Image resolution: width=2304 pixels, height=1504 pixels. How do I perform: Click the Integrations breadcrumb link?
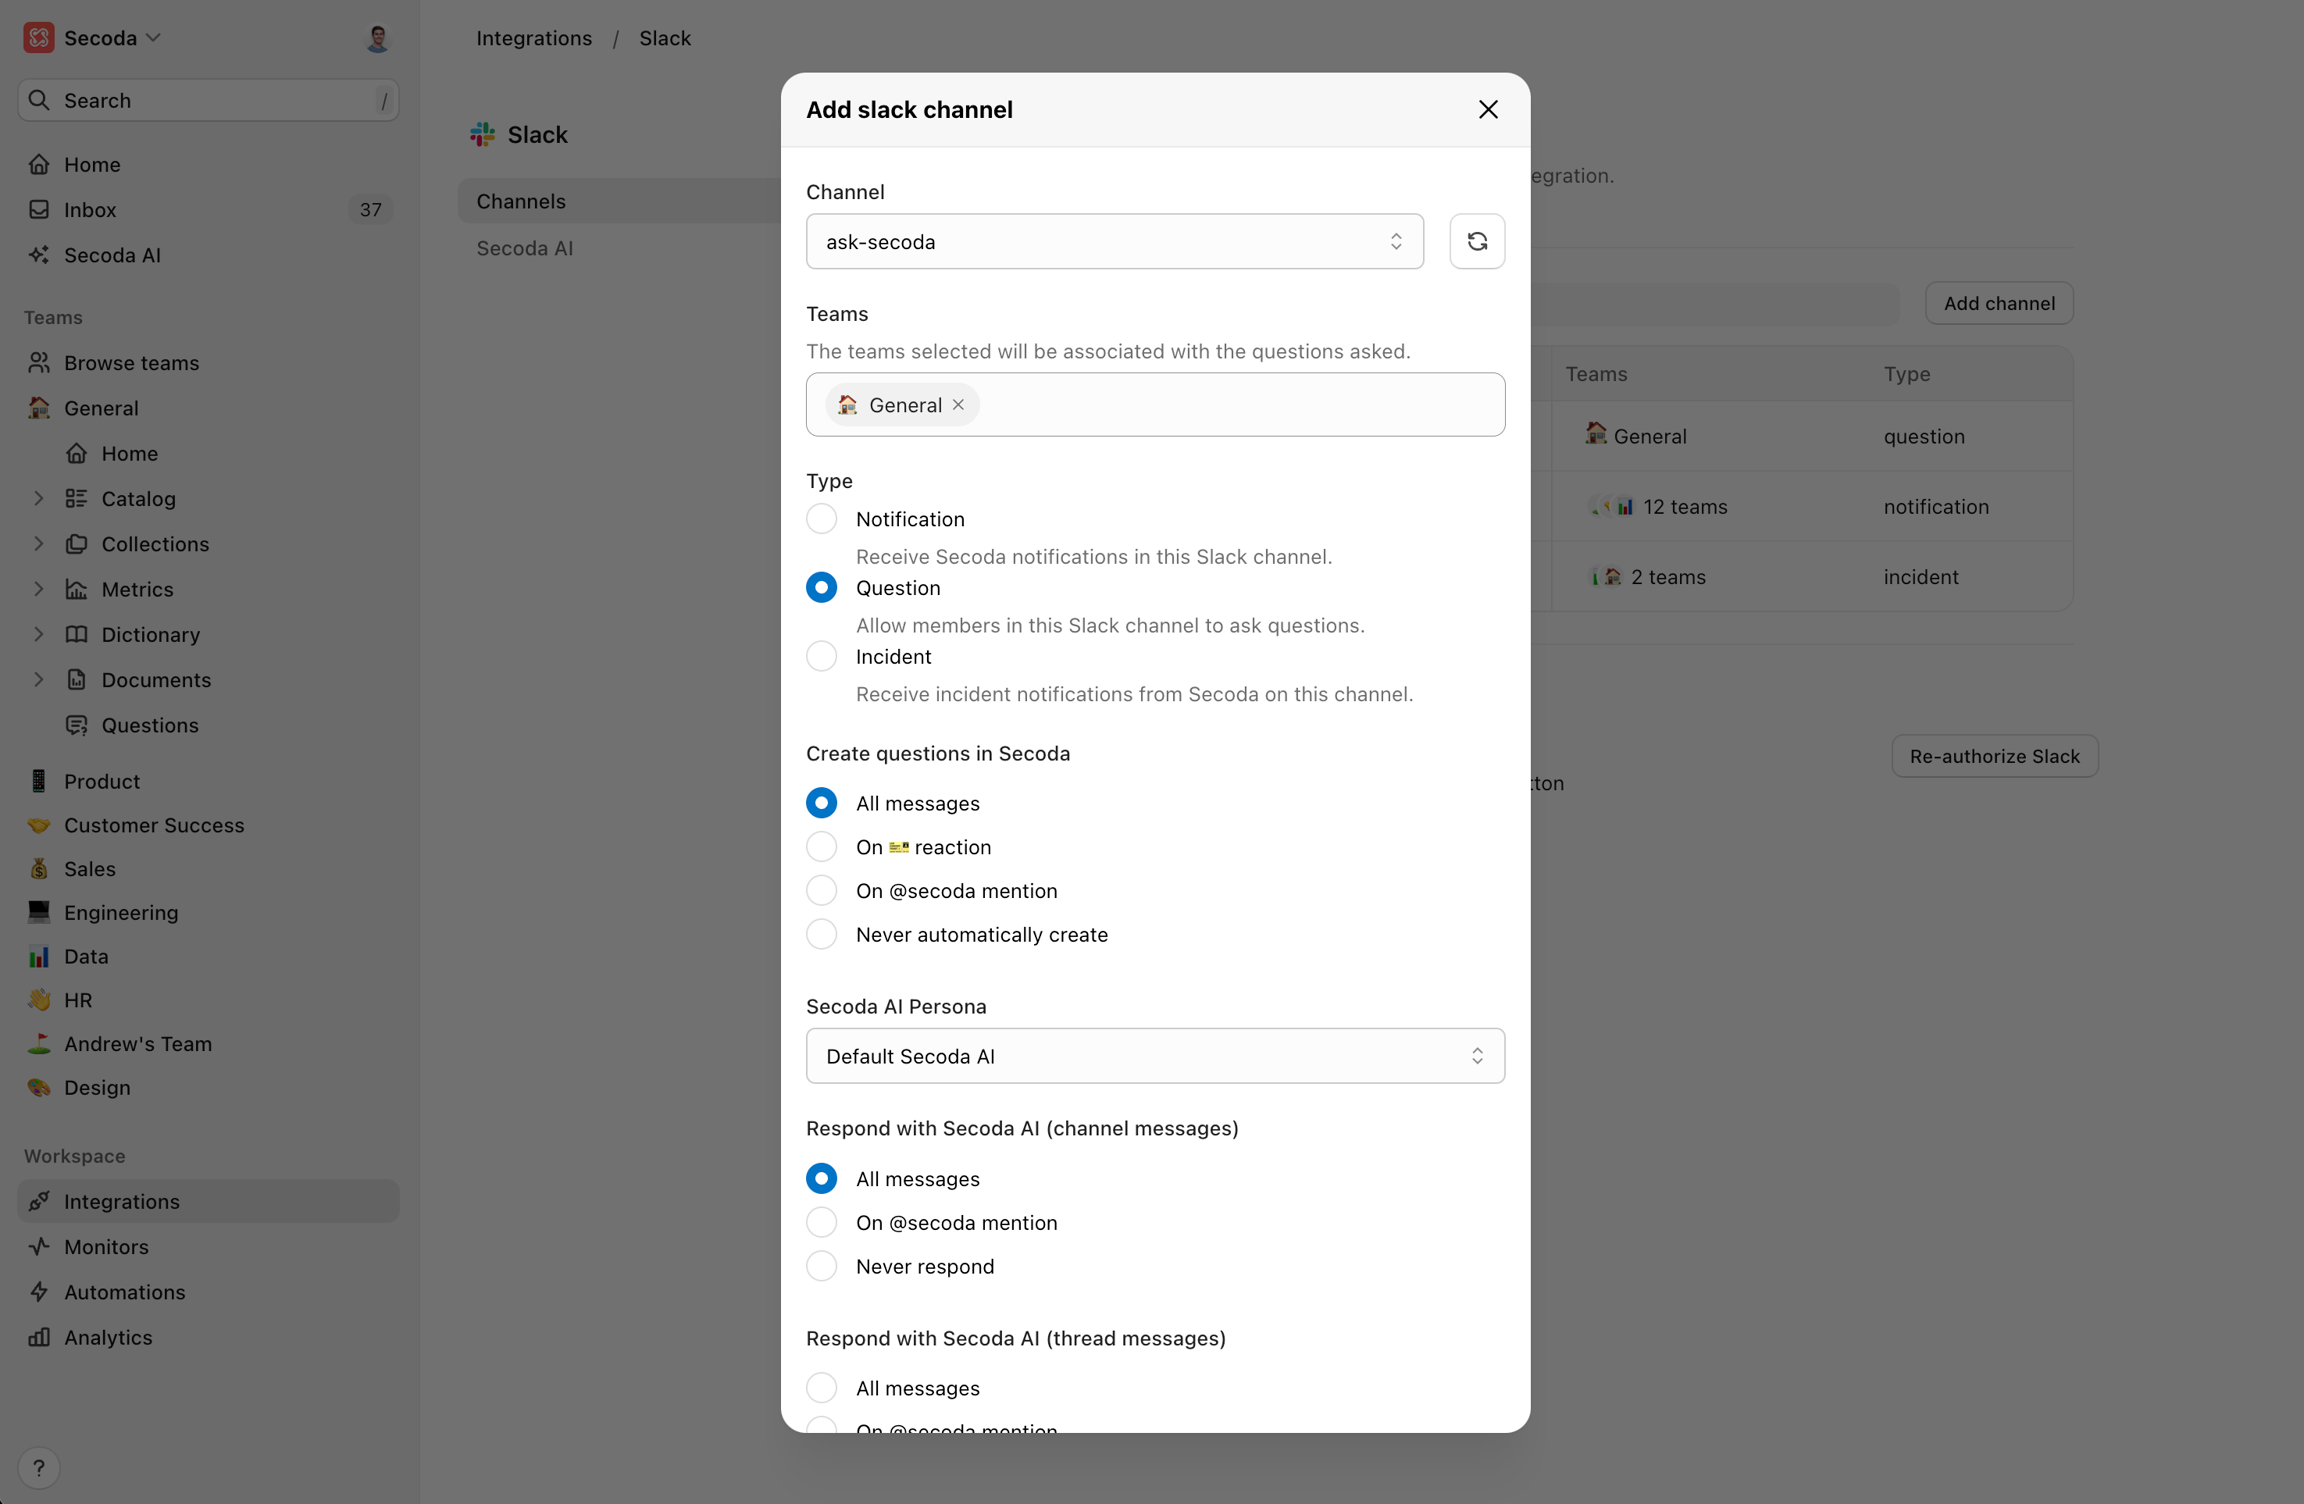tap(533, 38)
